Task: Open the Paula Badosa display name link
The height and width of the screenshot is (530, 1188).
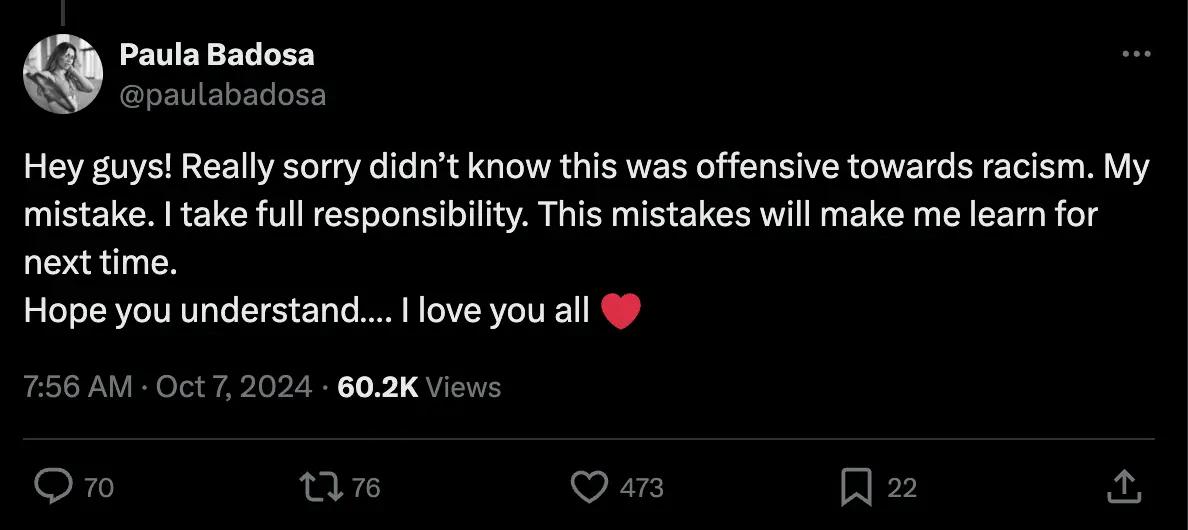Action: tap(217, 54)
